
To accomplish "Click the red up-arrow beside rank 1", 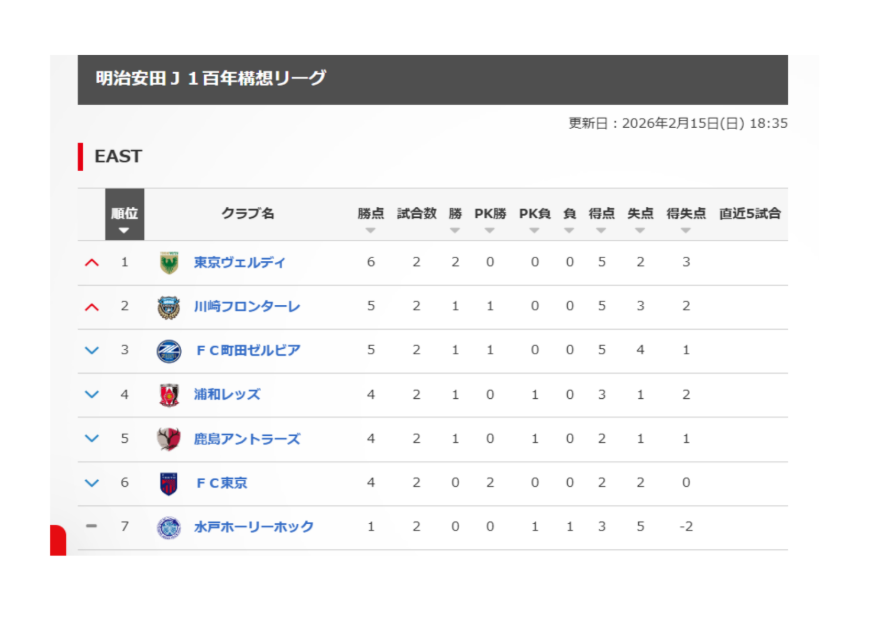I will [92, 263].
